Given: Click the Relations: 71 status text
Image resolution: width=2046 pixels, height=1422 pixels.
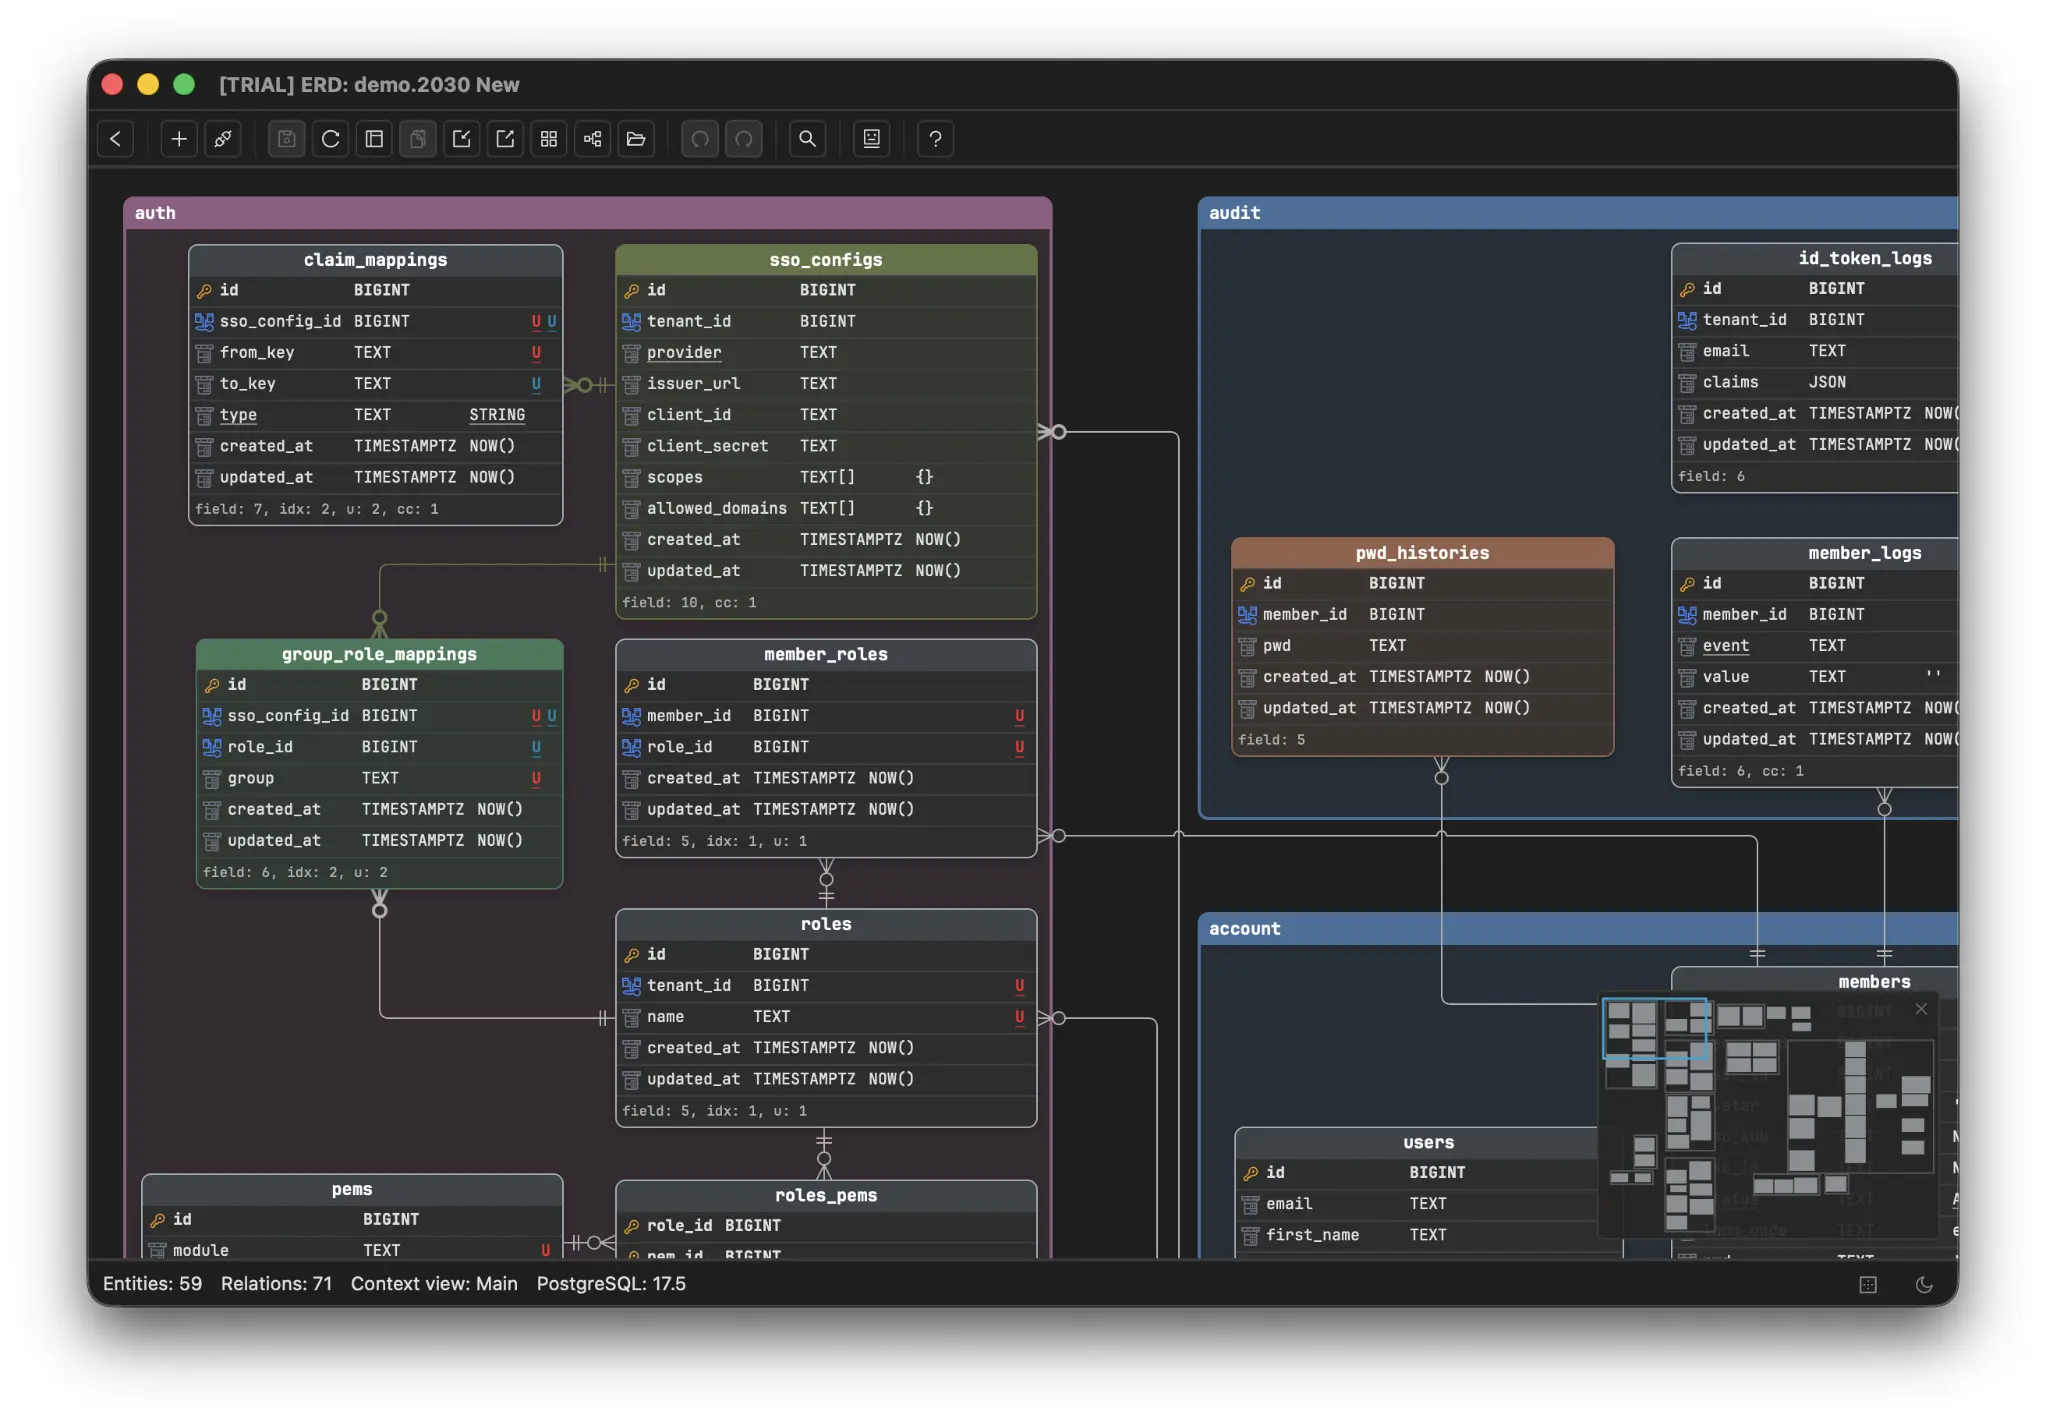Looking at the screenshot, I should point(277,1285).
